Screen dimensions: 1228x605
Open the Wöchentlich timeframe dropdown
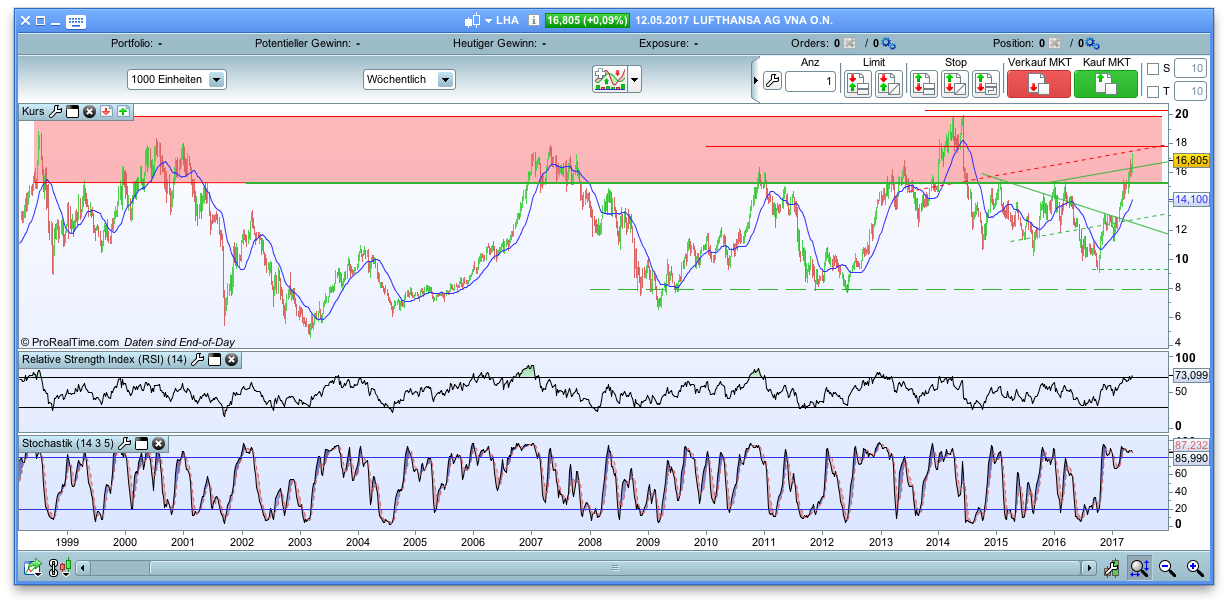click(x=409, y=80)
